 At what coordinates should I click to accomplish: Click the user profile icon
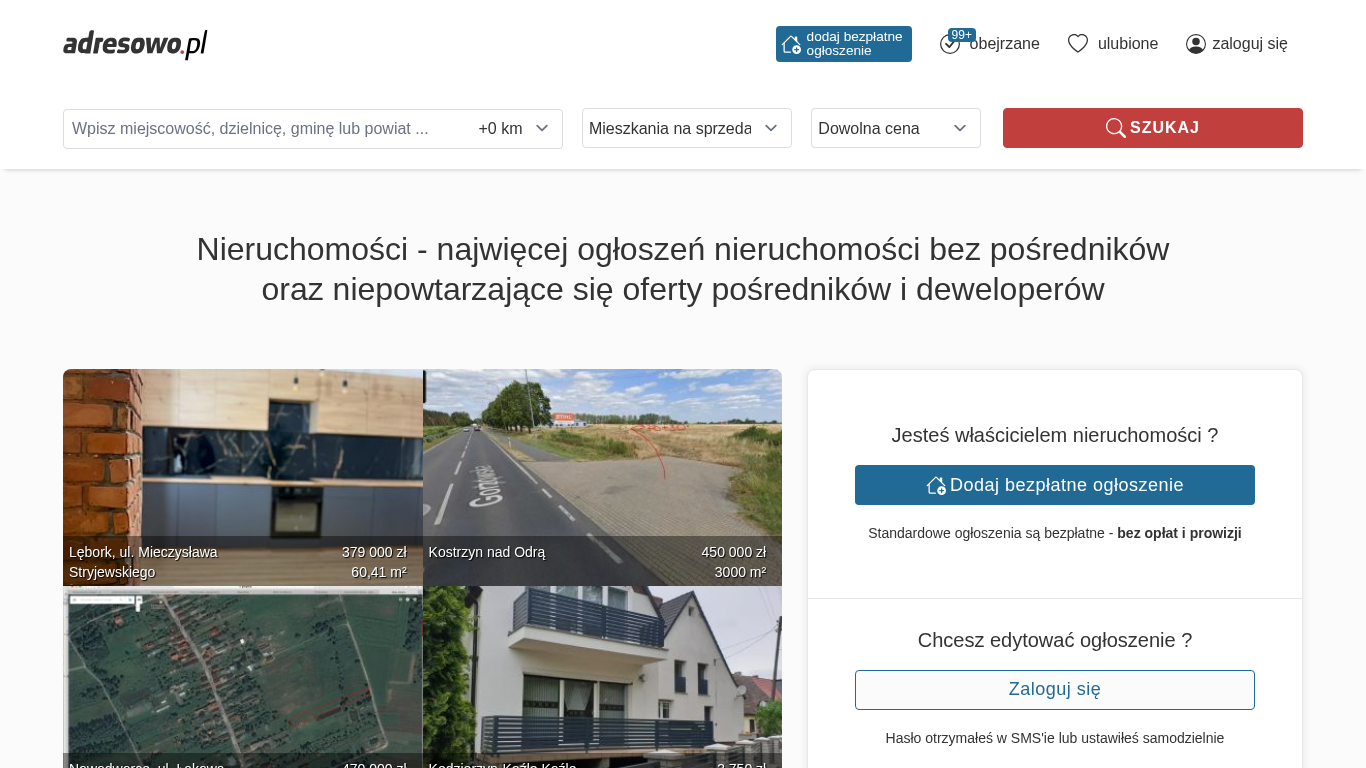(x=1195, y=44)
